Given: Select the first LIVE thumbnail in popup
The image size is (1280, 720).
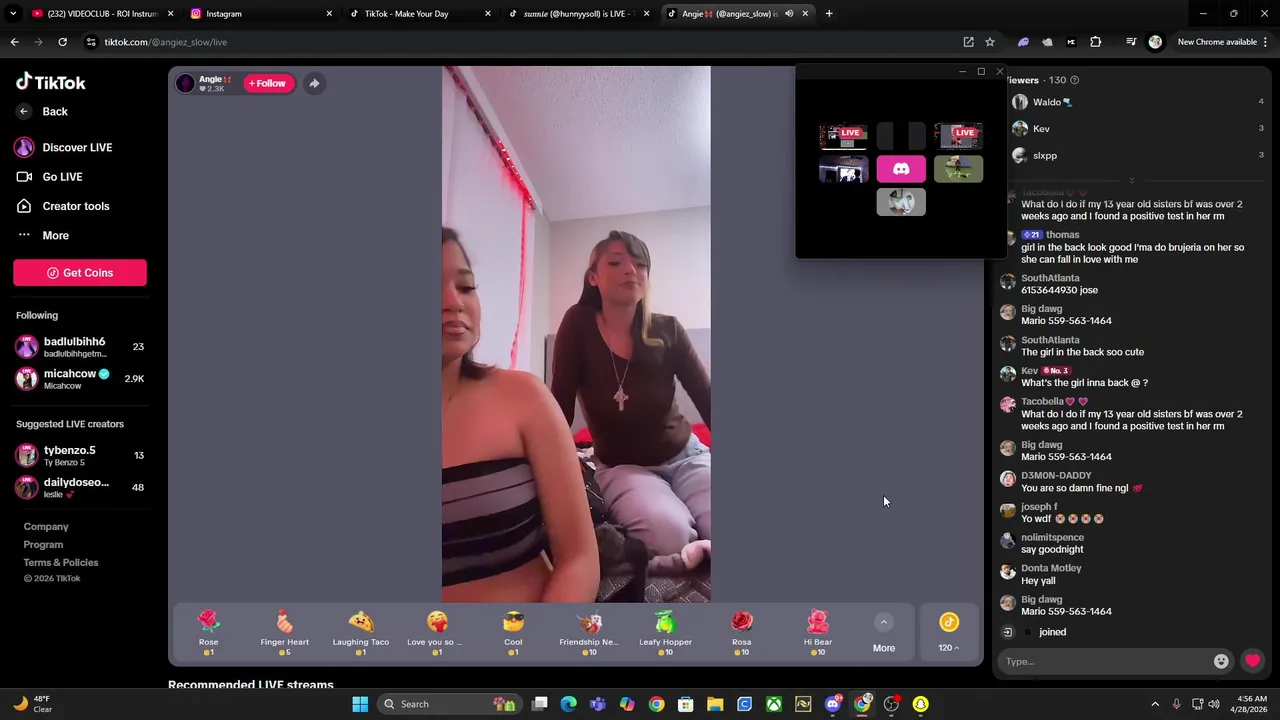Looking at the screenshot, I should tap(843, 136).
